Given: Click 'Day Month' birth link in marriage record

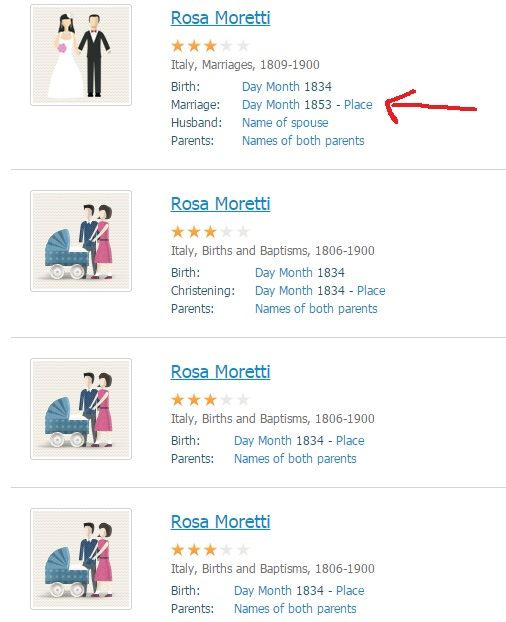Looking at the screenshot, I should pos(271,86).
